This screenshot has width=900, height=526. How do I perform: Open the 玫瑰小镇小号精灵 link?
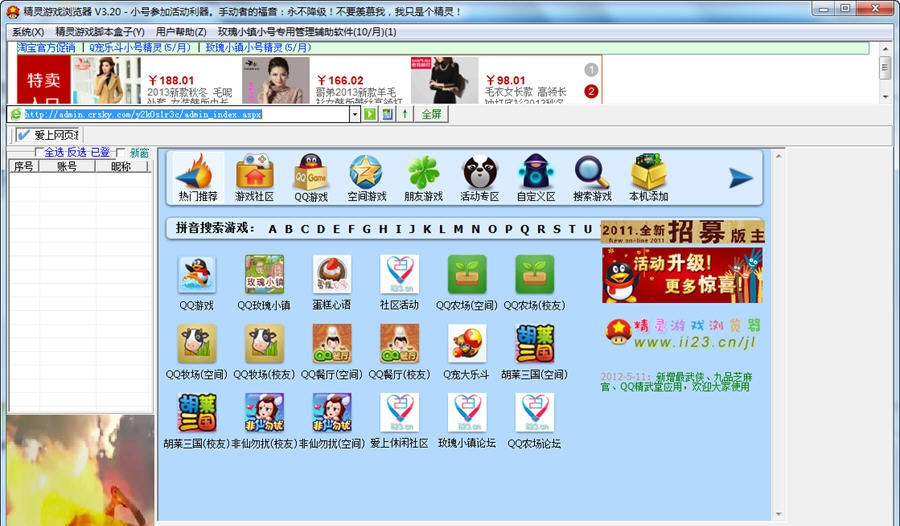coord(258,48)
